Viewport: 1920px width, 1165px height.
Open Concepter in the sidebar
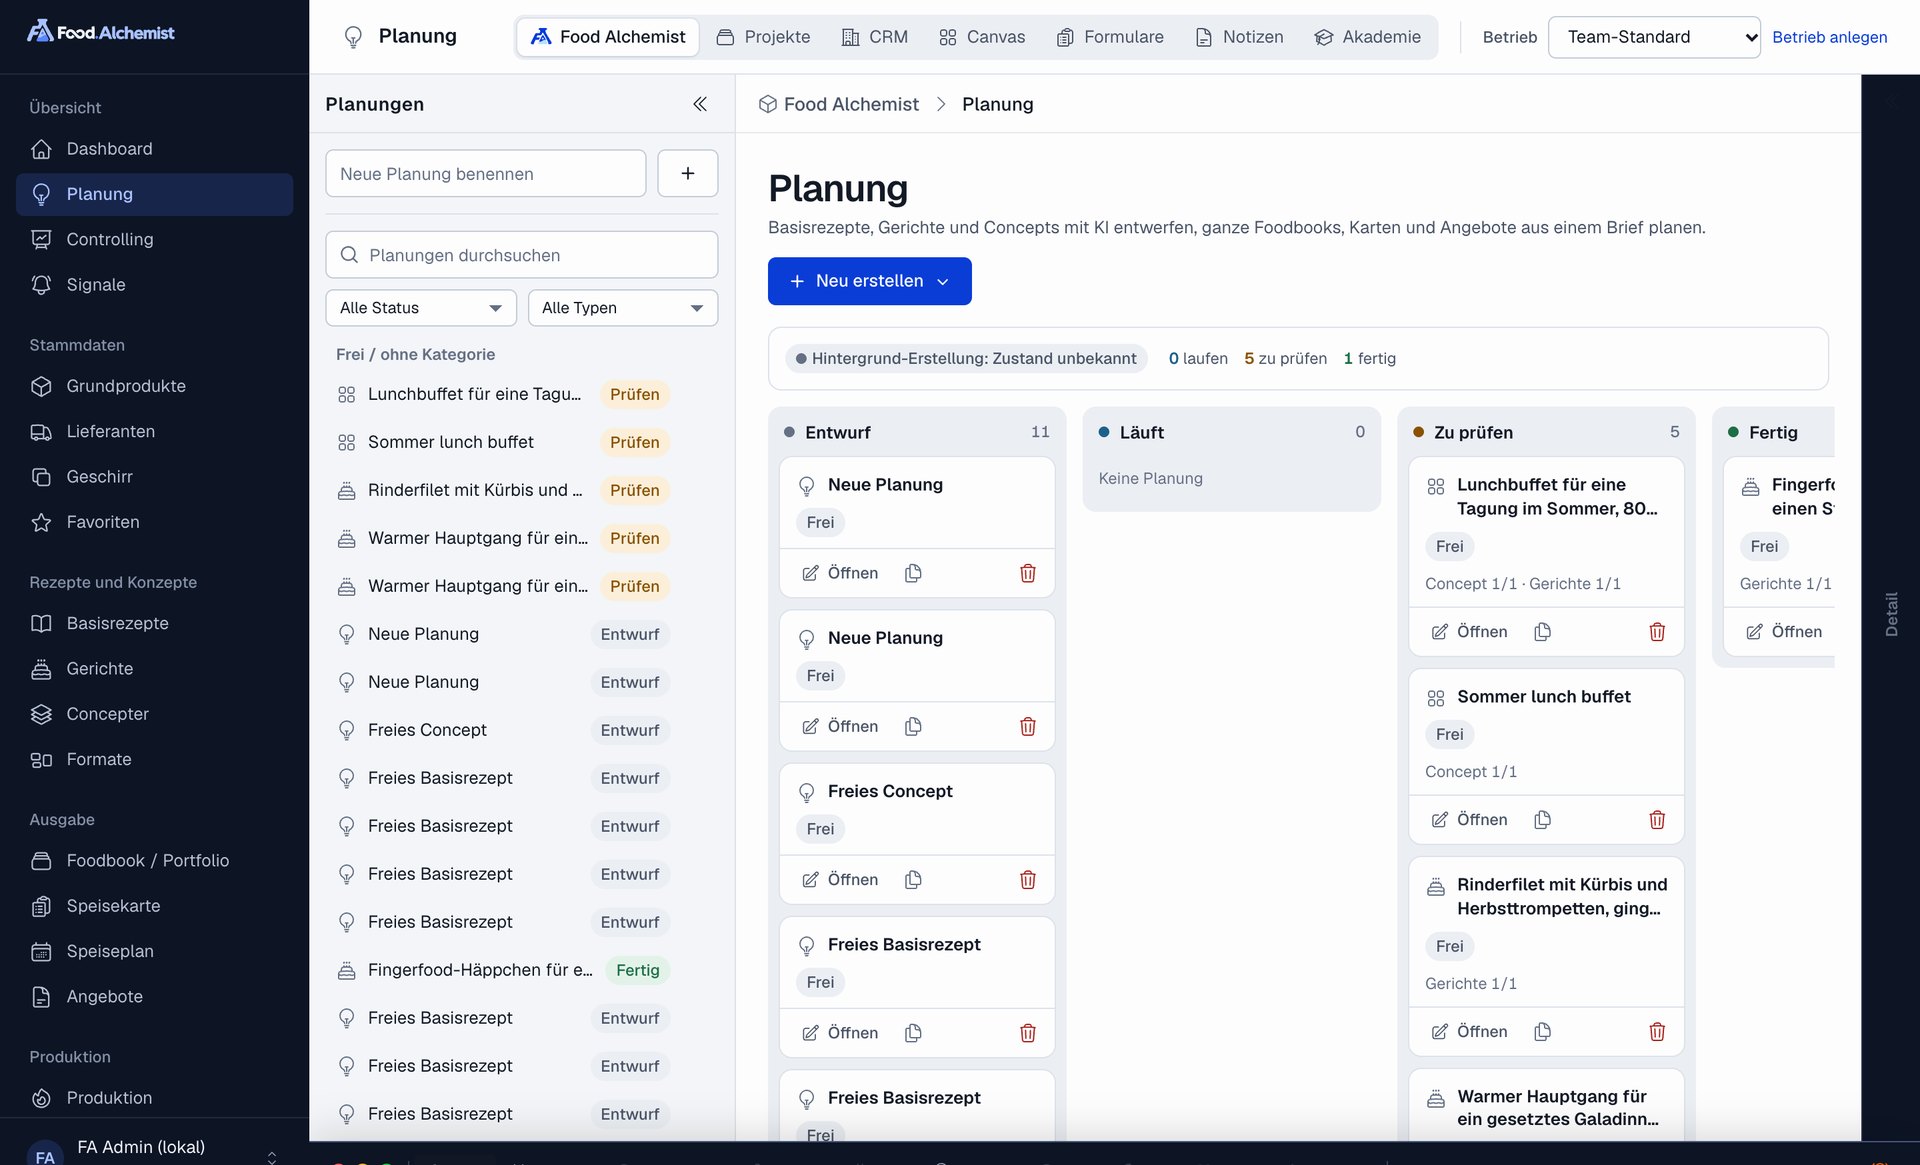point(154,714)
